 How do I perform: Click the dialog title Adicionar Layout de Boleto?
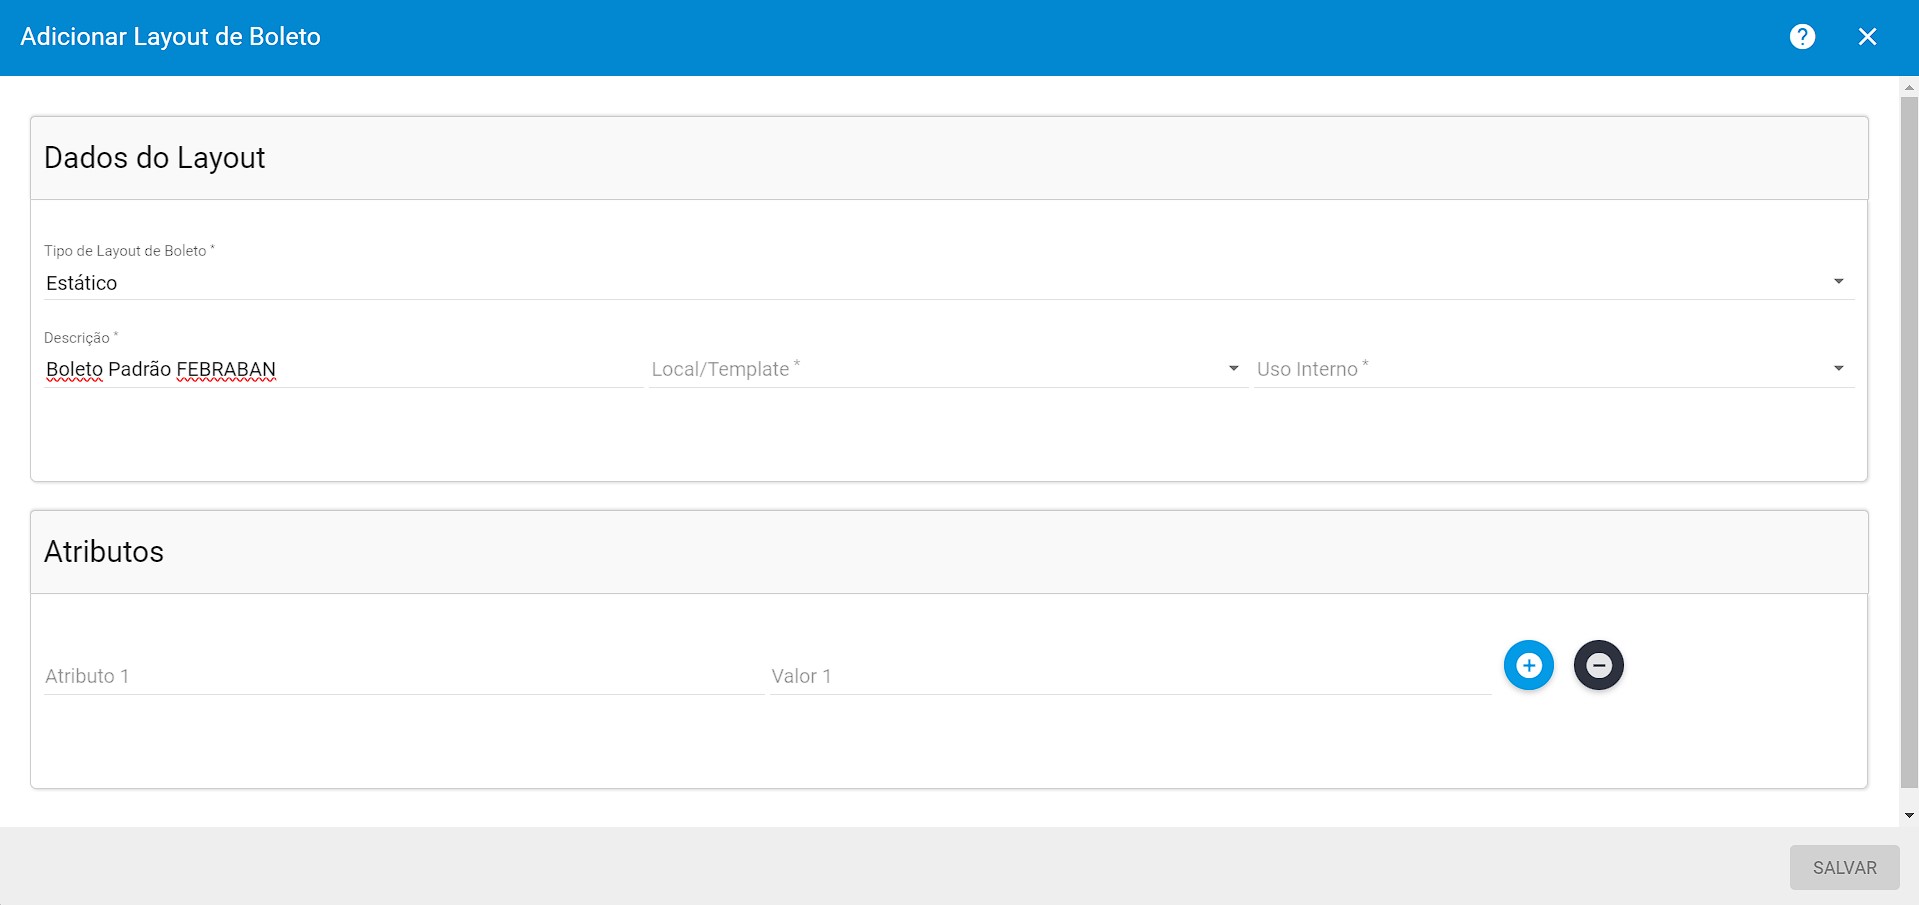(171, 37)
